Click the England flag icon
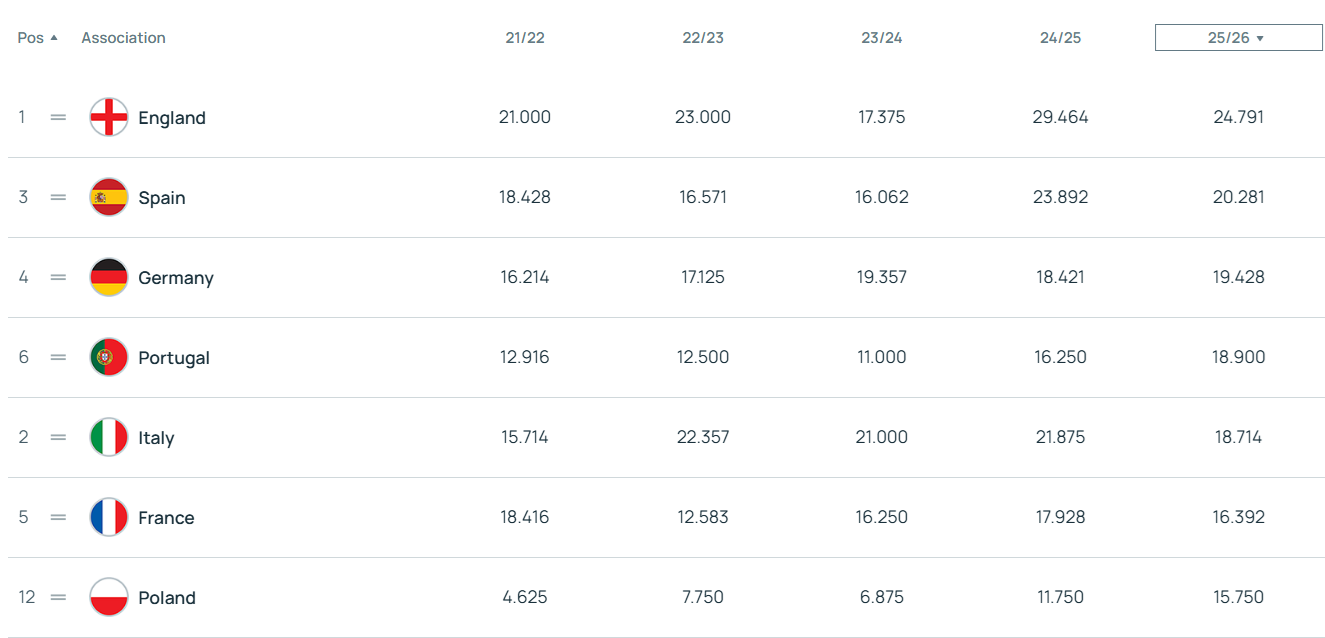Image resolution: width=1325 pixels, height=638 pixels. pyautogui.click(x=109, y=117)
